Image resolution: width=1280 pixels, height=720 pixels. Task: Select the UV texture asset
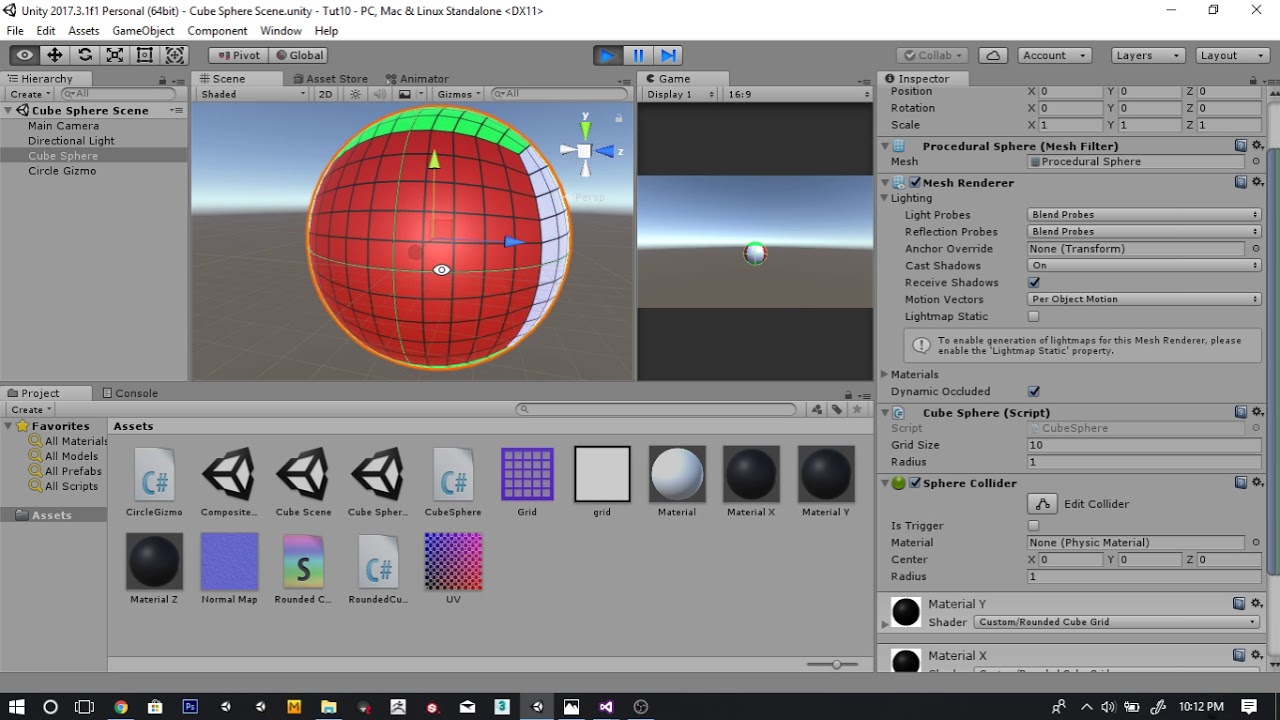(x=453, y=568)
